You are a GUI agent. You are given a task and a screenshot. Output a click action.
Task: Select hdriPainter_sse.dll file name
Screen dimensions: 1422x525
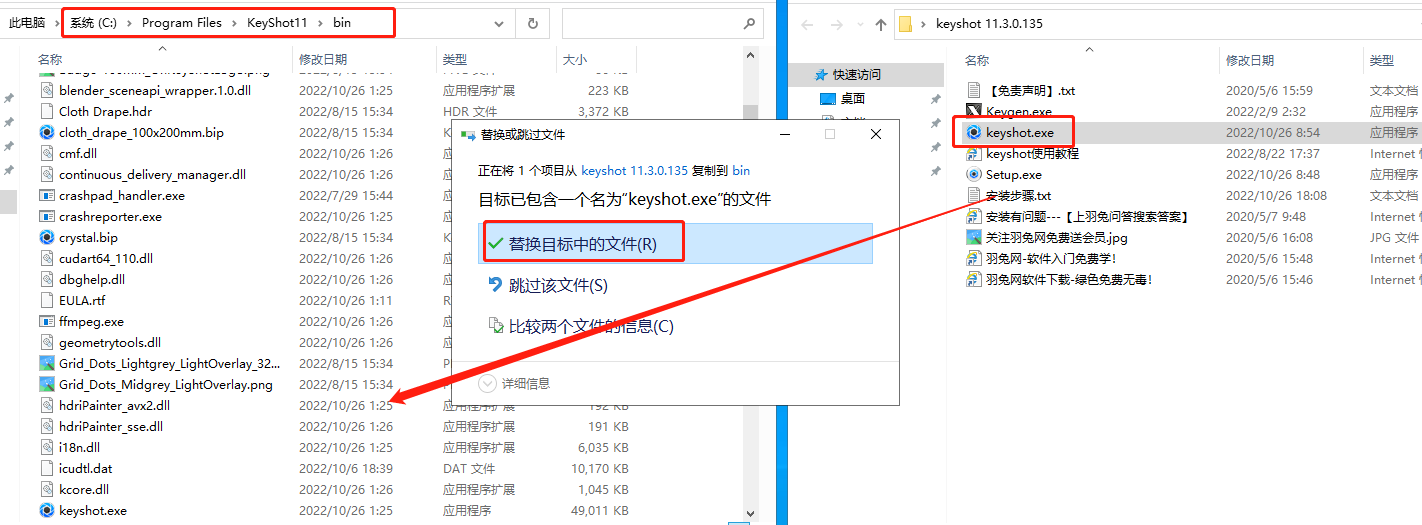click(111, 426)
